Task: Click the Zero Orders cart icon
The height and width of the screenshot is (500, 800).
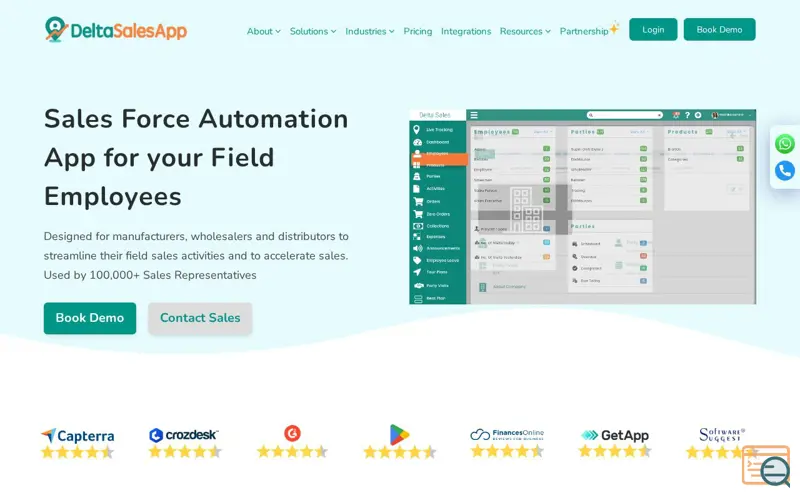Action: [x=418, y=214]
